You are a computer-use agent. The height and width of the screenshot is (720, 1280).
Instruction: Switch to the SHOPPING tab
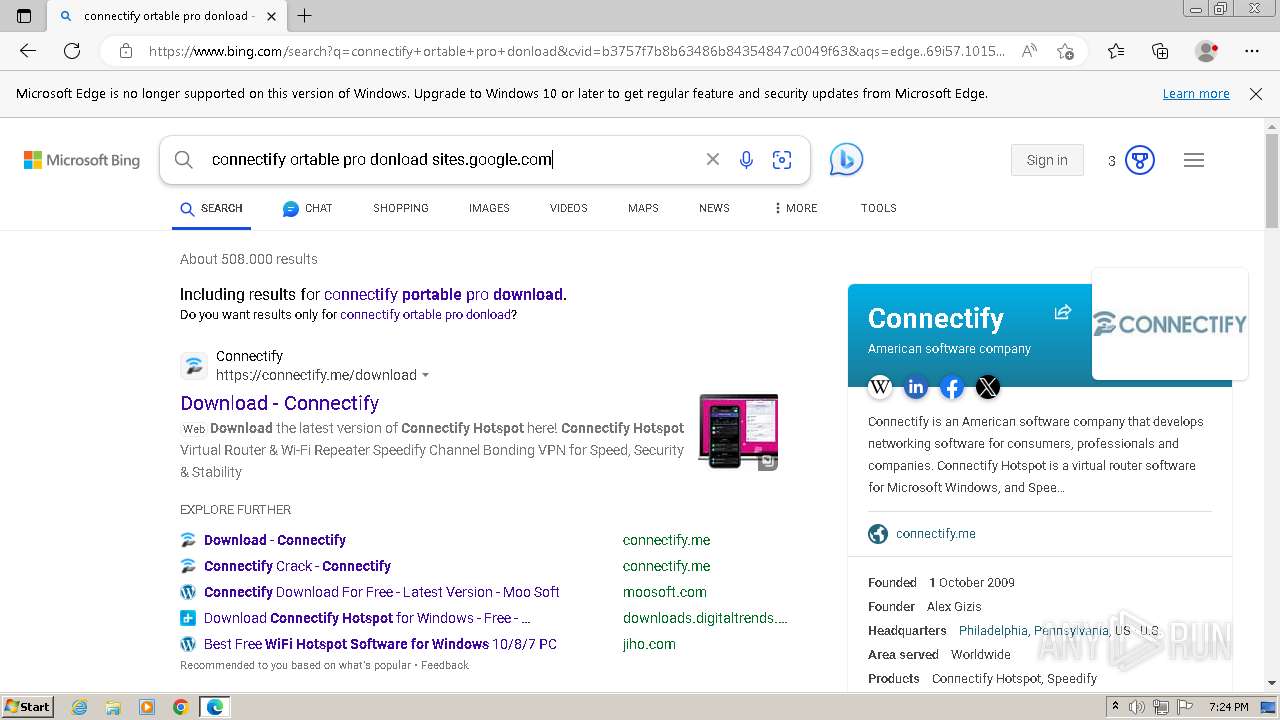(401, 208)
